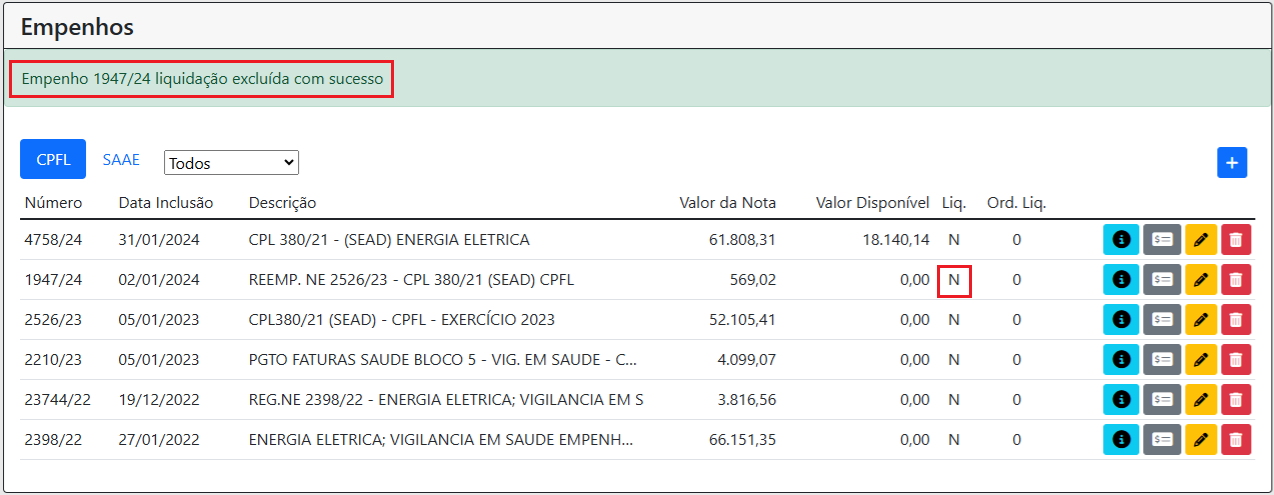The image size is (1274, 495).
Task: Click the Número column header
Action: [x=54, y=203]
